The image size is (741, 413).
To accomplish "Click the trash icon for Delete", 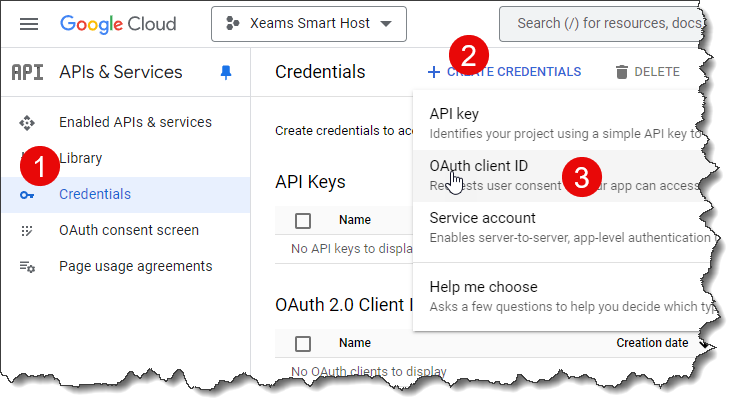I will pyautogui.click(x=622, y=72).
